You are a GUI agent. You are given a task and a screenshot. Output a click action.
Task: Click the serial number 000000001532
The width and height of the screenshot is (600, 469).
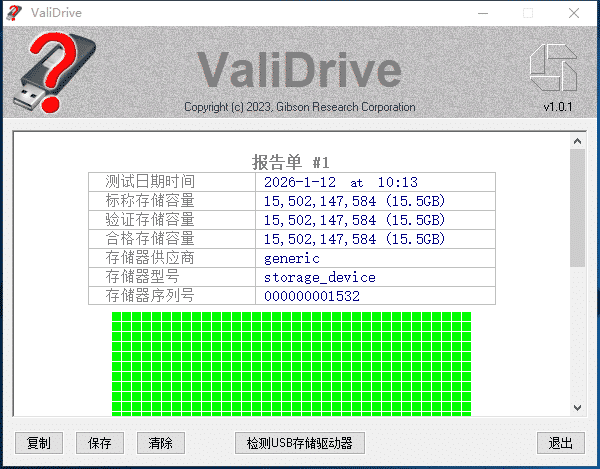coord(312,296)
